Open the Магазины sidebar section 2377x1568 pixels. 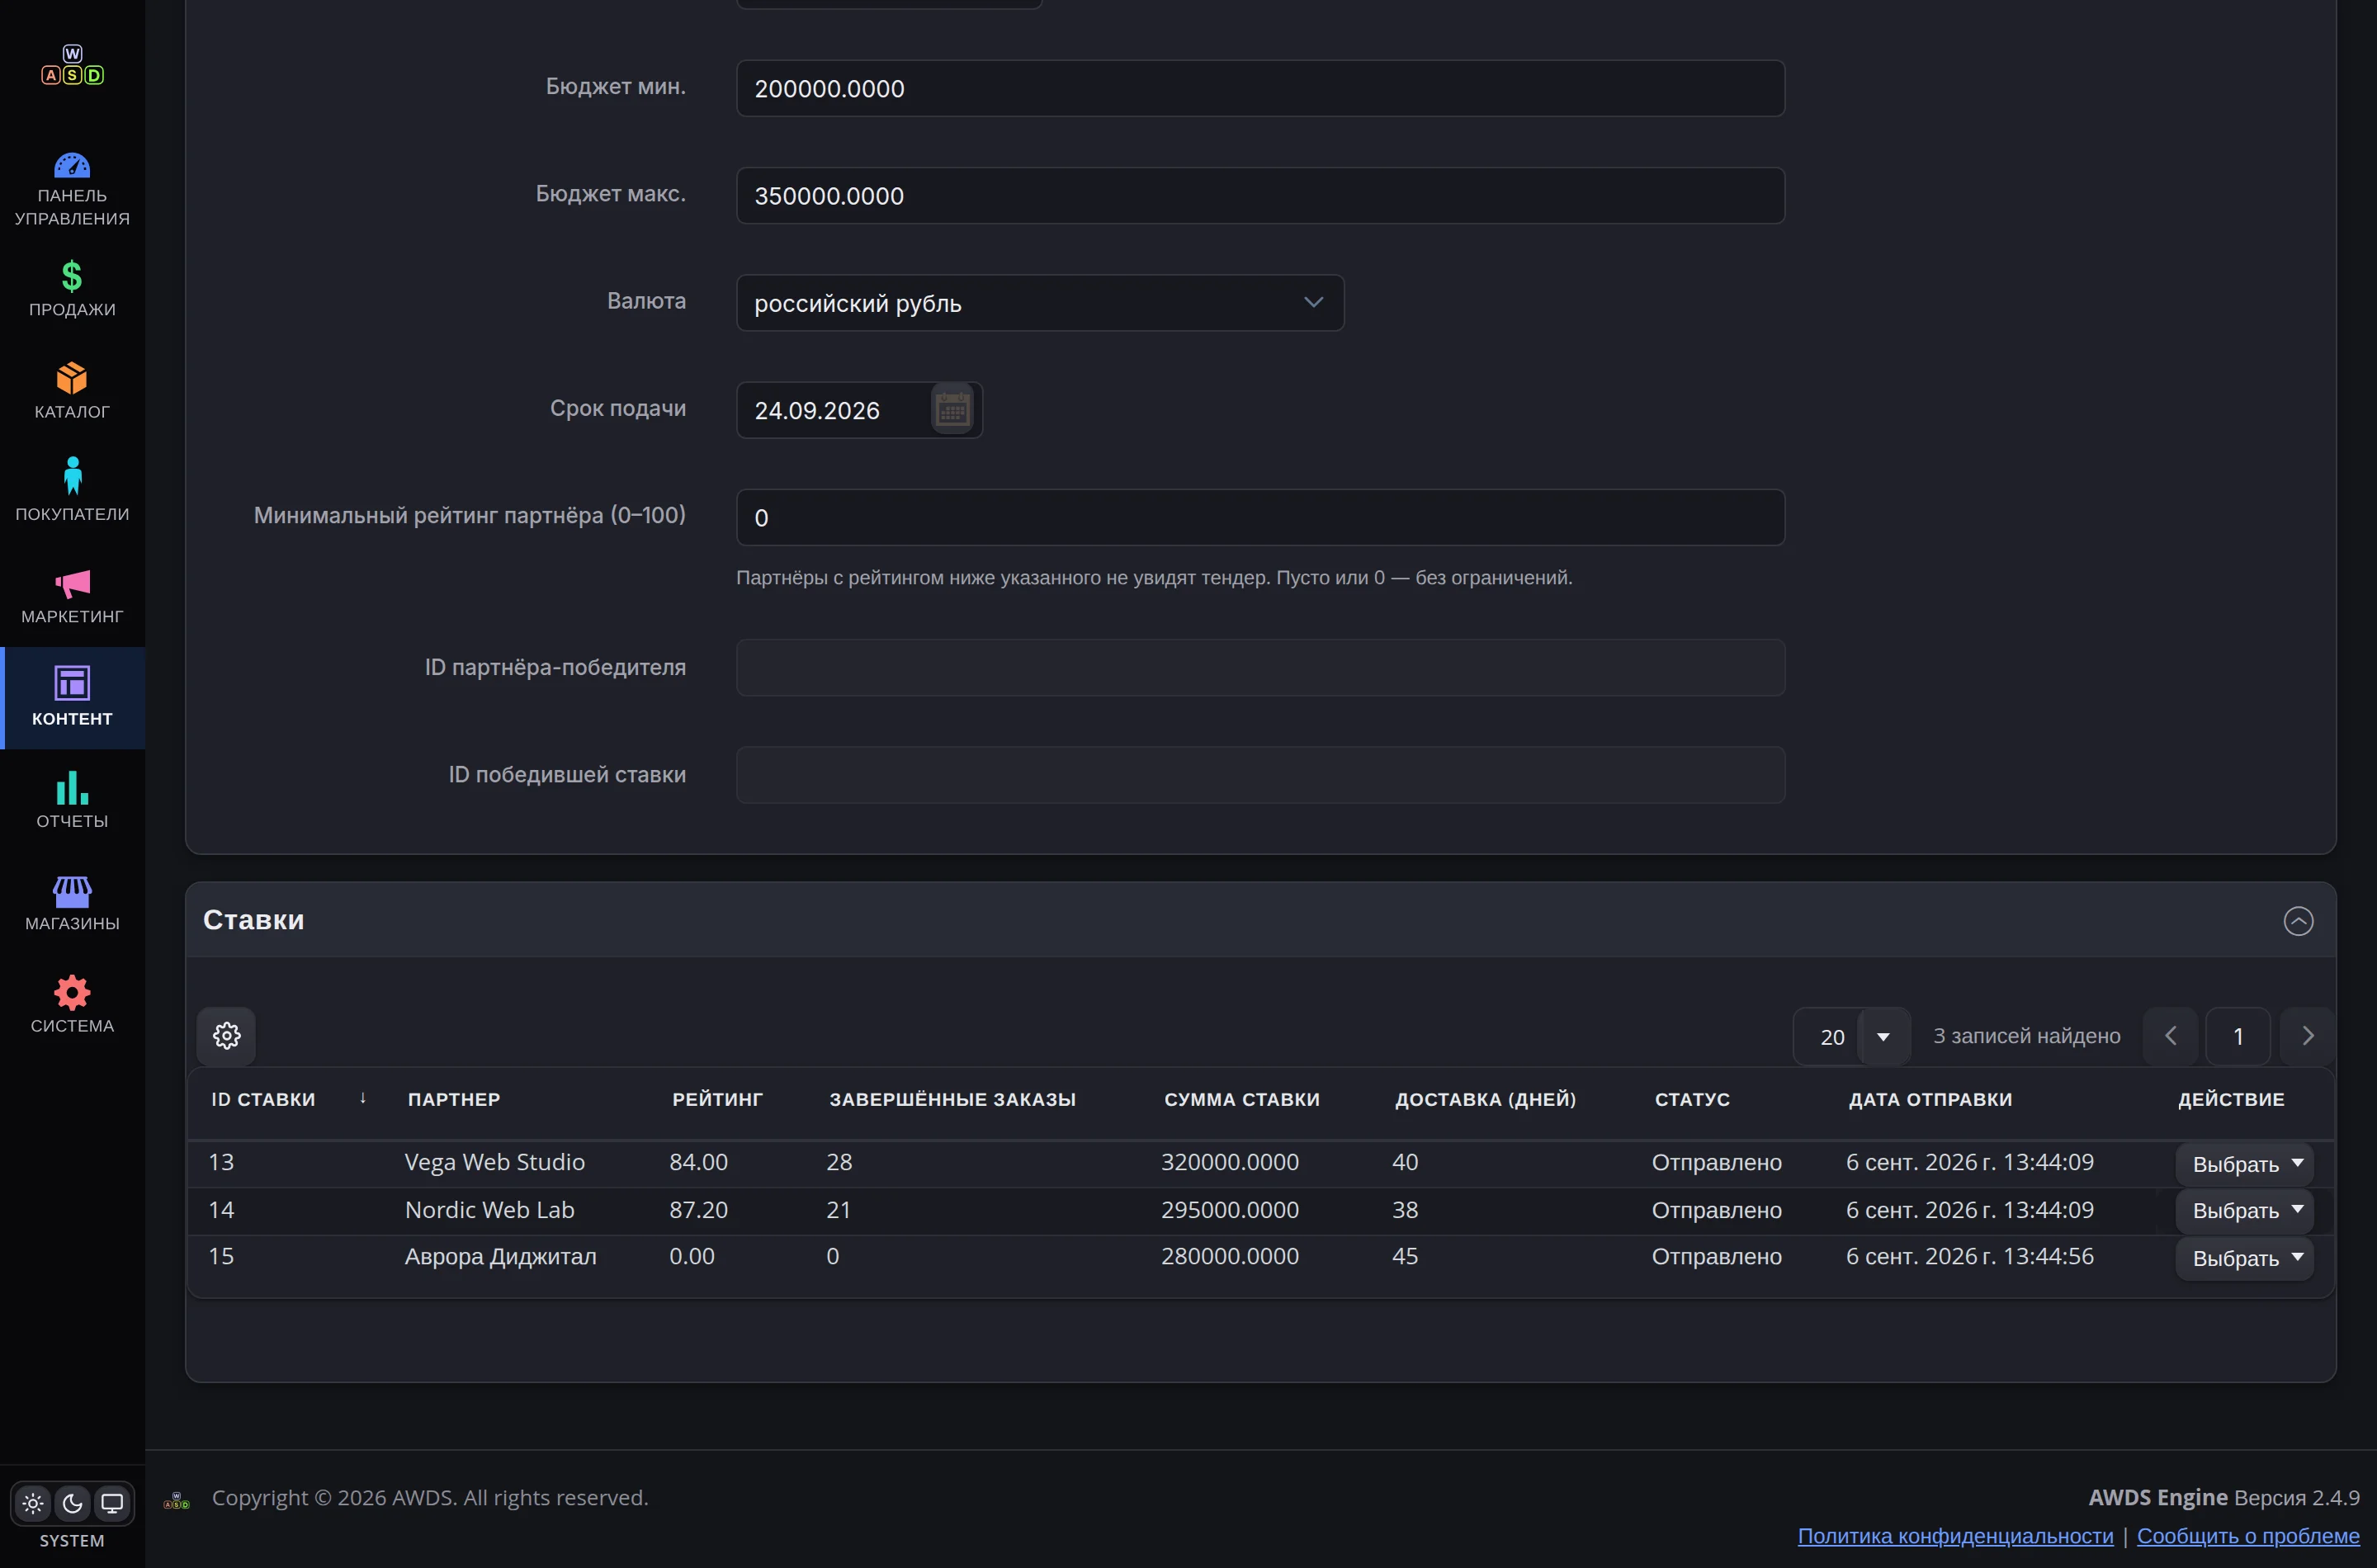pos(72,903)
